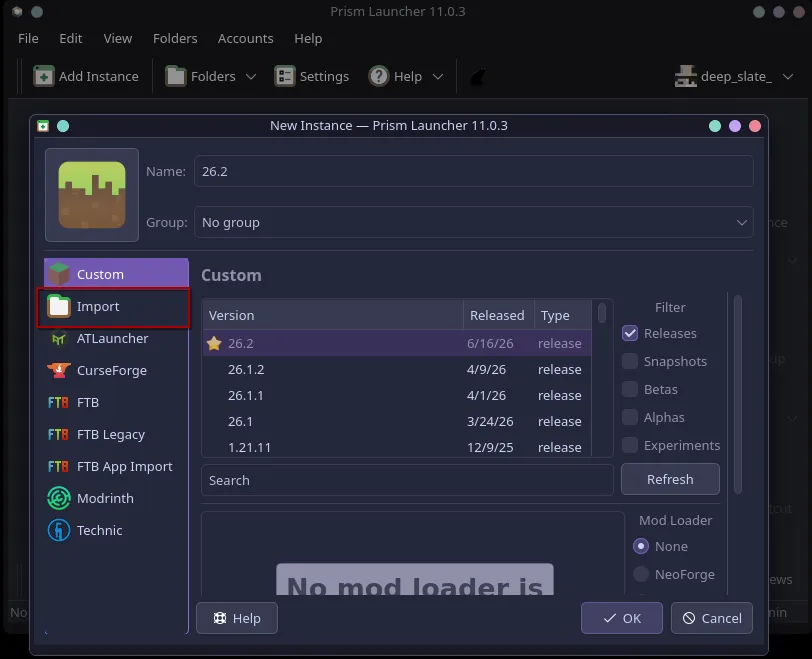Open the Accounts menu
This screenshot has height=659, width=812.
click(245, 38)
